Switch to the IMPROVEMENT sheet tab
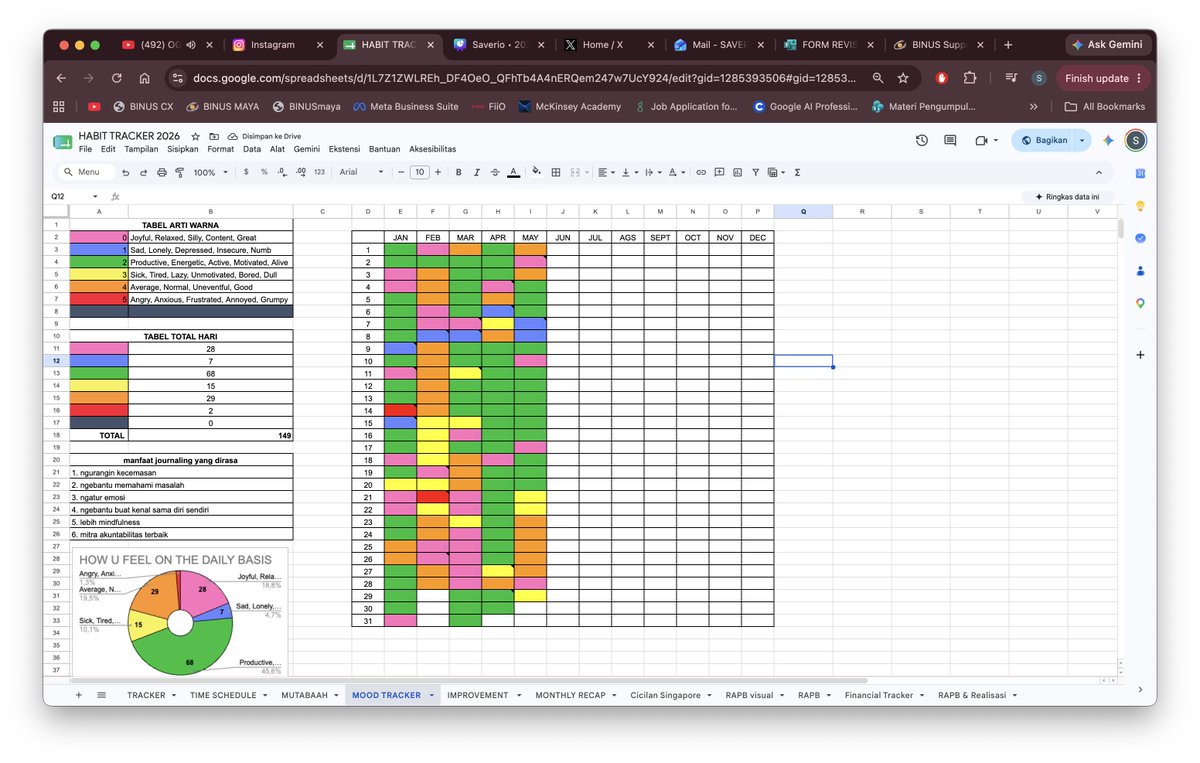Screen dimensions: 1200x763 point(477,695)
